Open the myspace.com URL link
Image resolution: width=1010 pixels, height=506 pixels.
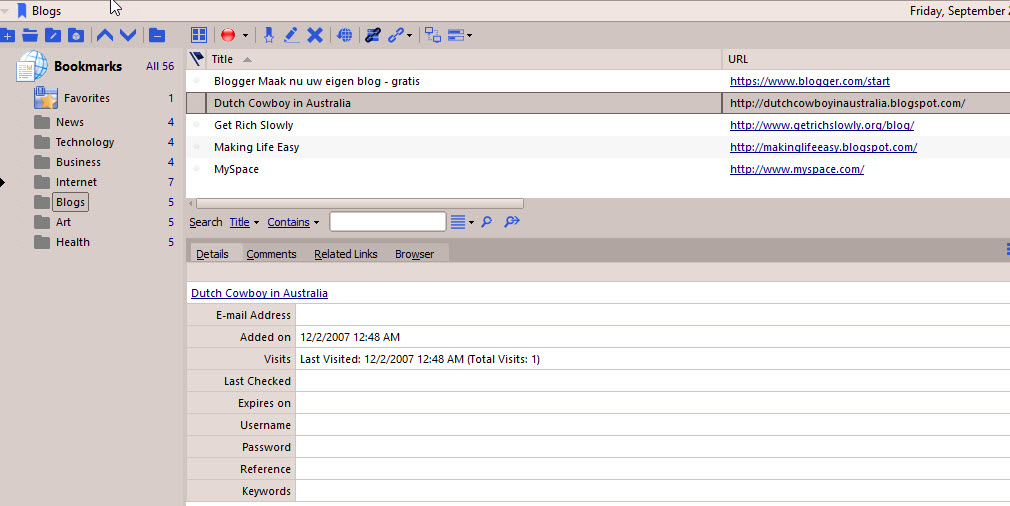[x=797, y=169]
